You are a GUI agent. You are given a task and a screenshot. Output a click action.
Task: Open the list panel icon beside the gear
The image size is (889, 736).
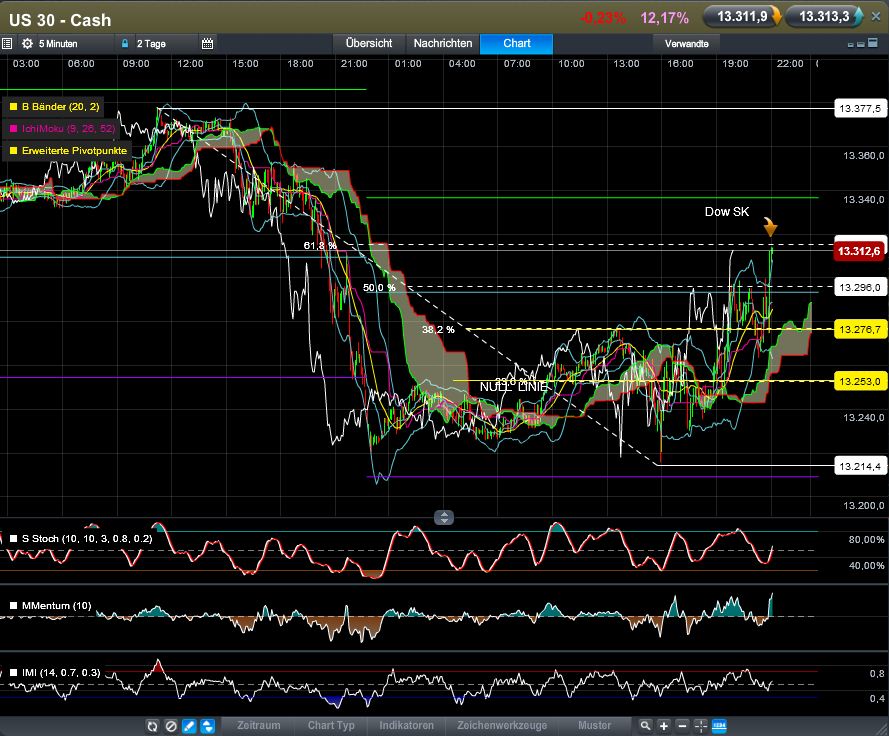point(7,44)
